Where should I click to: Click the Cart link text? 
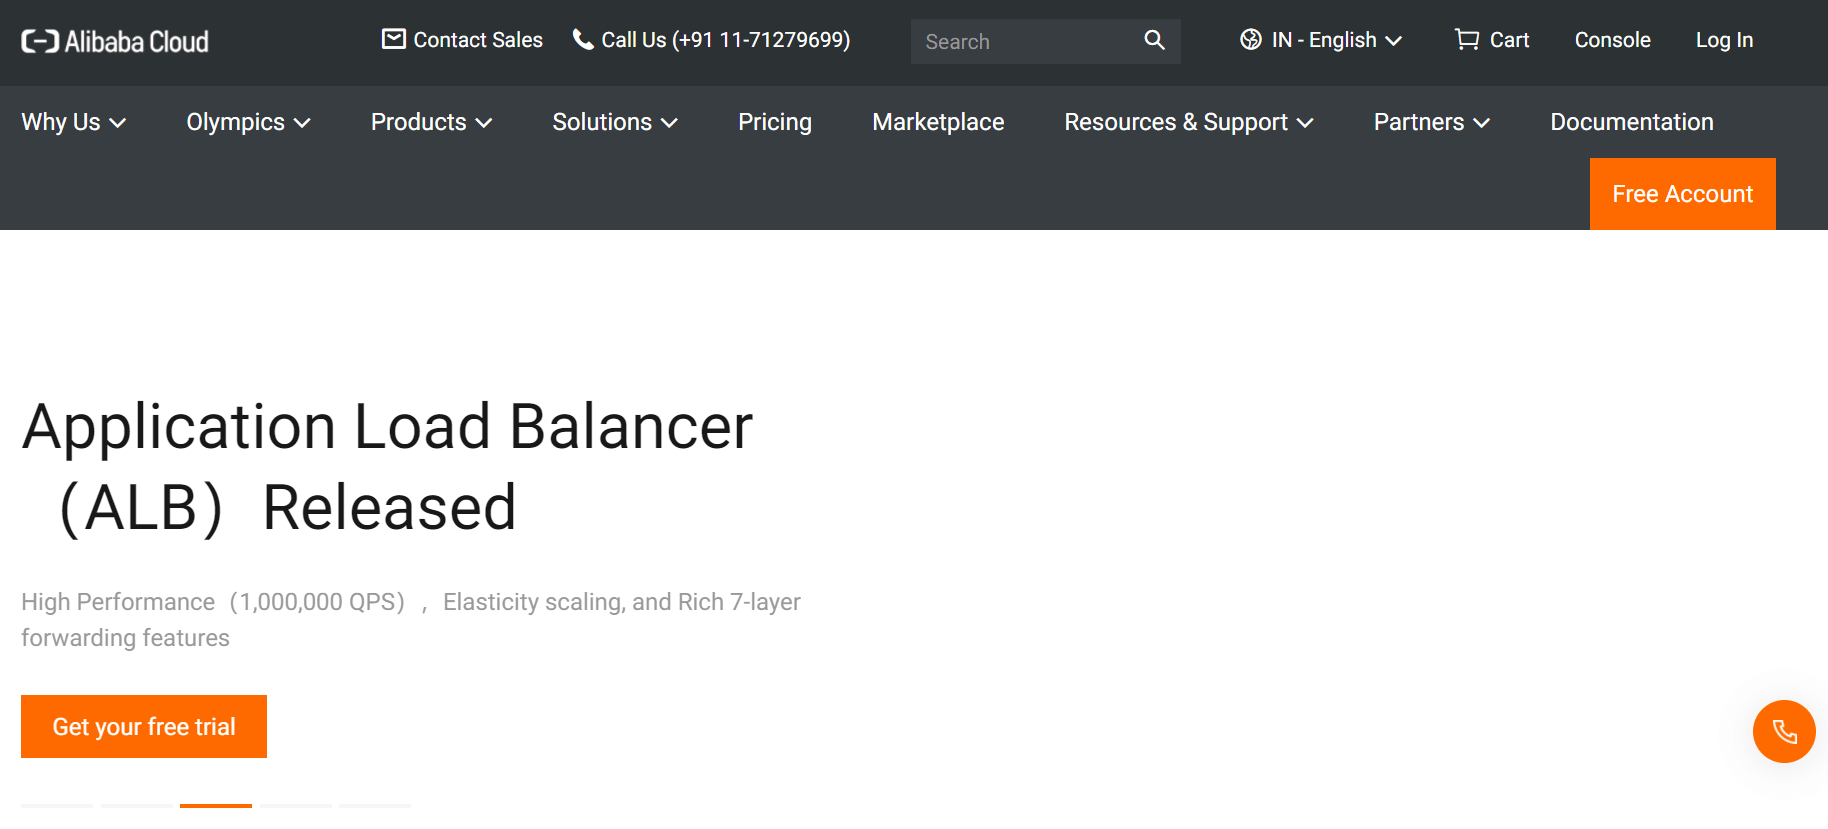point(1509,40)
